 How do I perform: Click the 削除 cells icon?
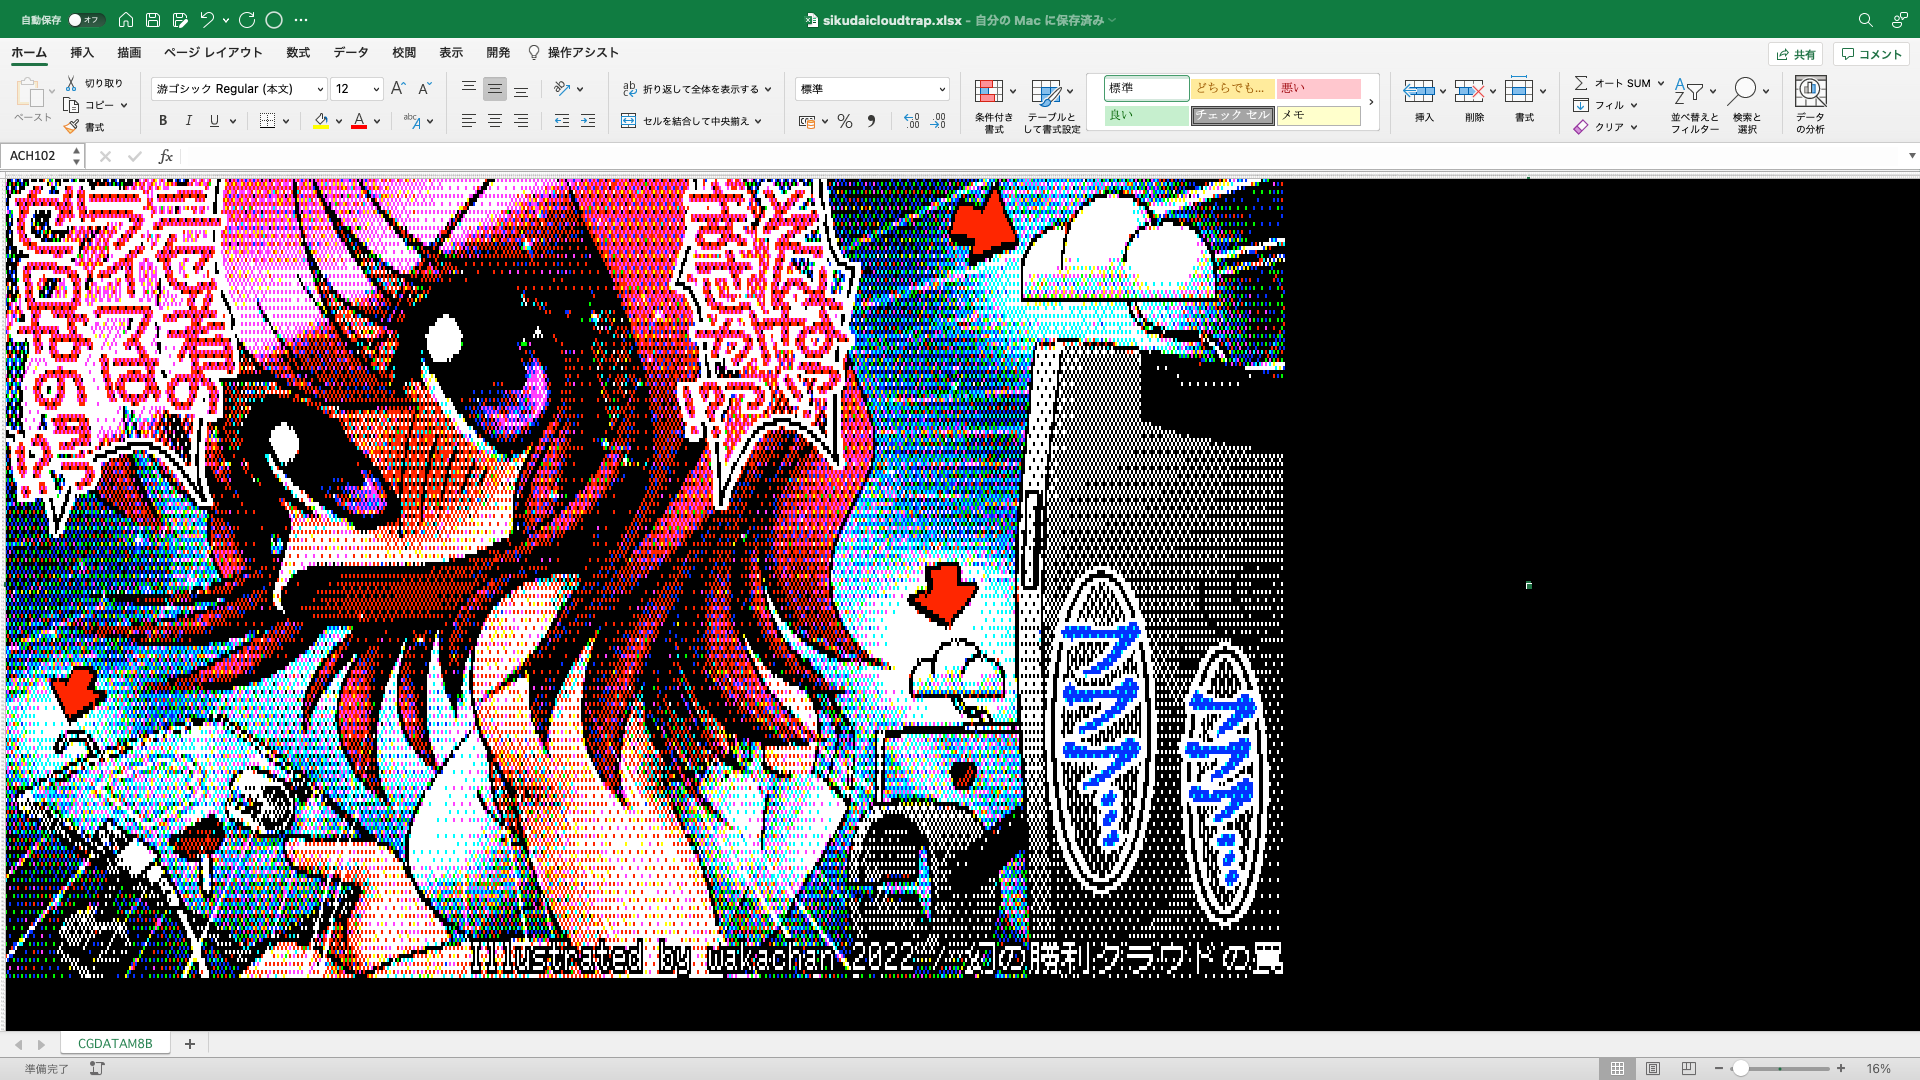point(1469,91)
